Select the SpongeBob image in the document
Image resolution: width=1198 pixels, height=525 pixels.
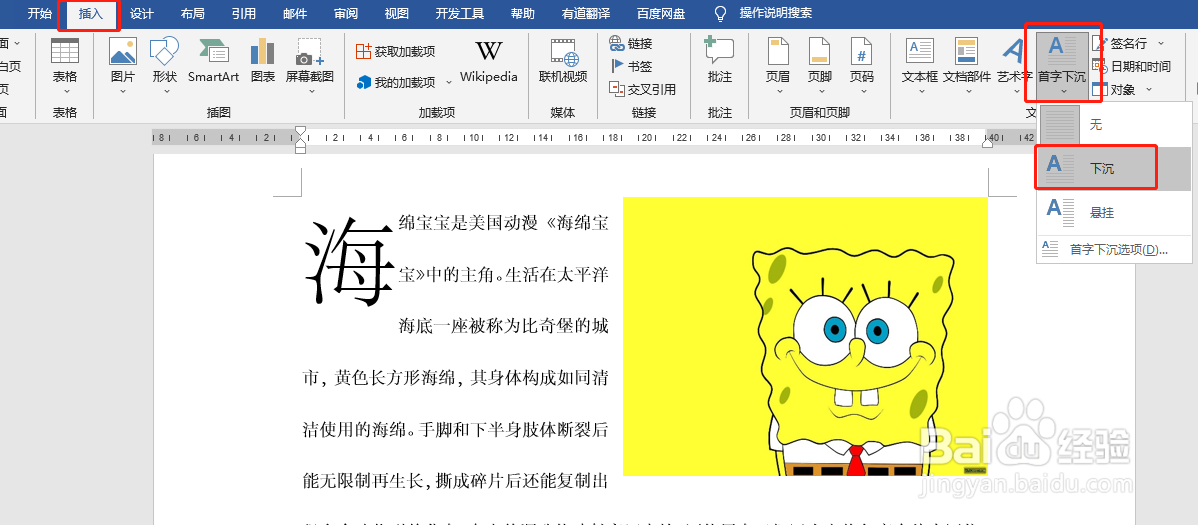(x=805, y=336)
